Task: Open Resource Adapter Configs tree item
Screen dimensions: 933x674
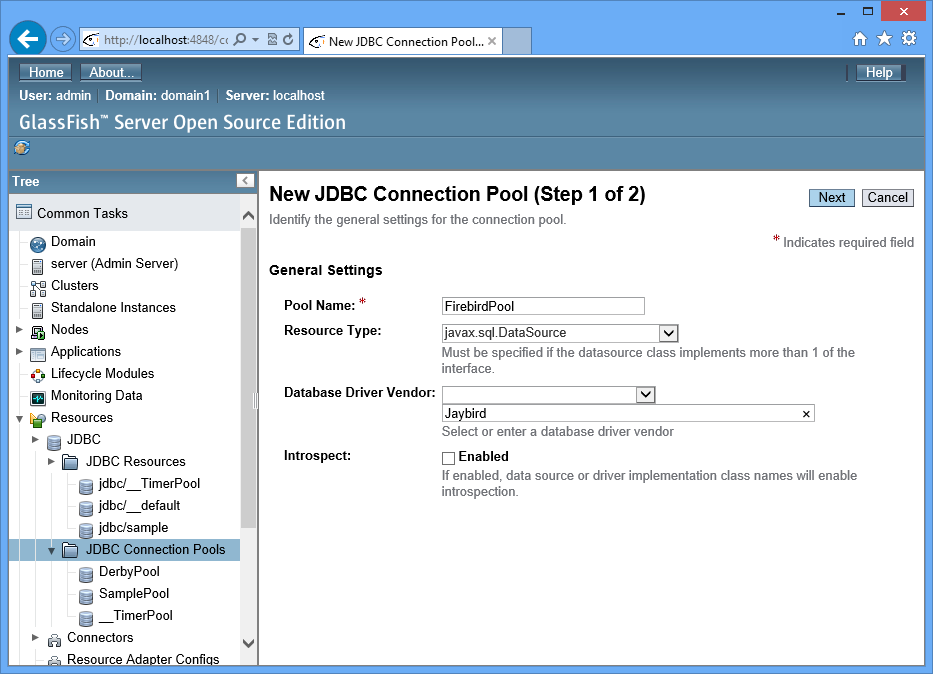Action: pos(143,659)
